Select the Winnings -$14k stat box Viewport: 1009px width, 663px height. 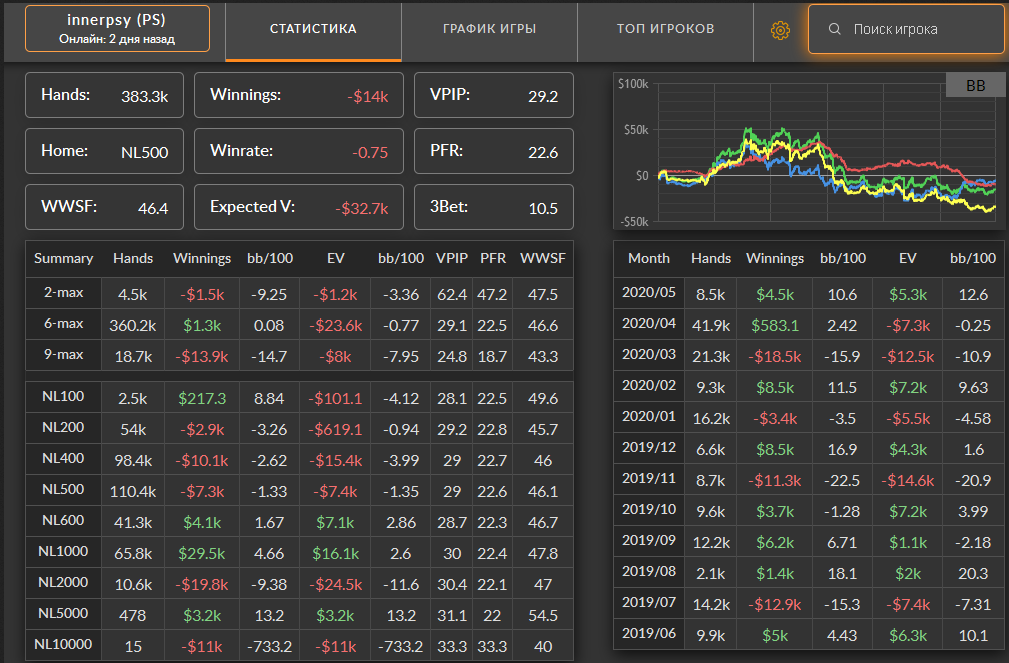click(x=299, y=95)
